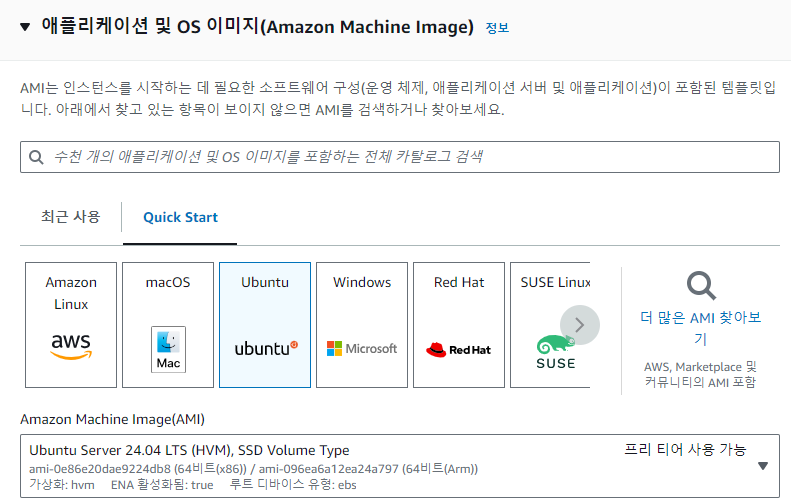Select the Red Hat AMI card
This screenshot has width=791, height=501.
459,325
